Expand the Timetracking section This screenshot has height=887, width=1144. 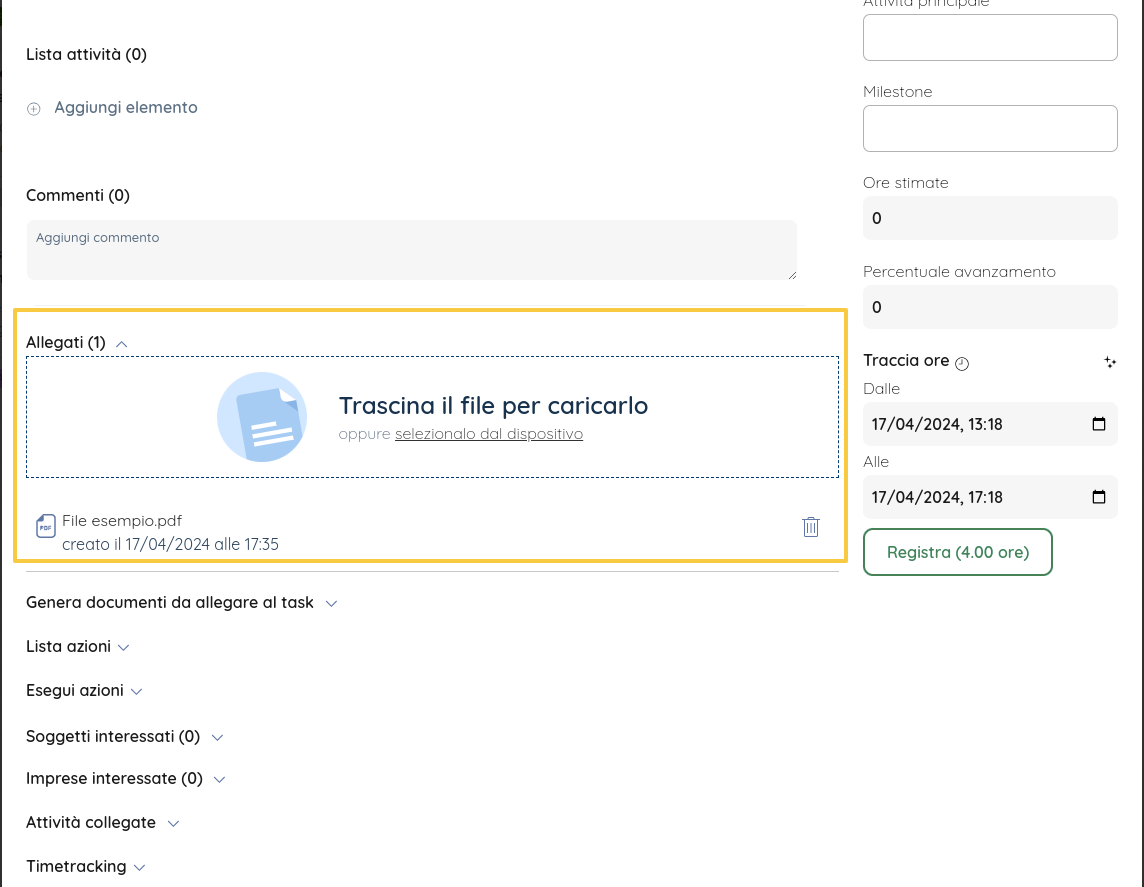(x=140, y=868)
